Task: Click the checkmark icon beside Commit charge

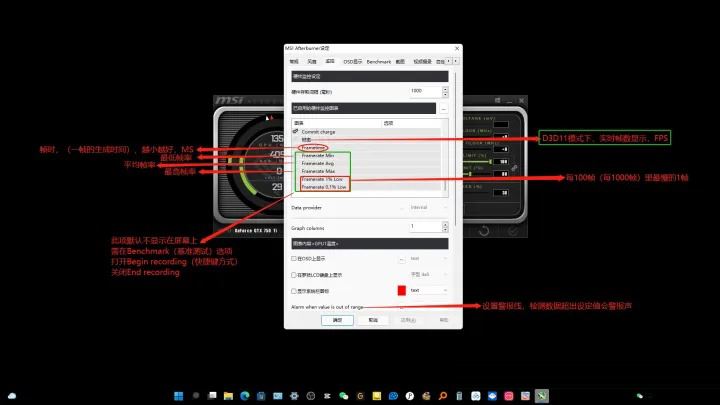Action: 295,132
